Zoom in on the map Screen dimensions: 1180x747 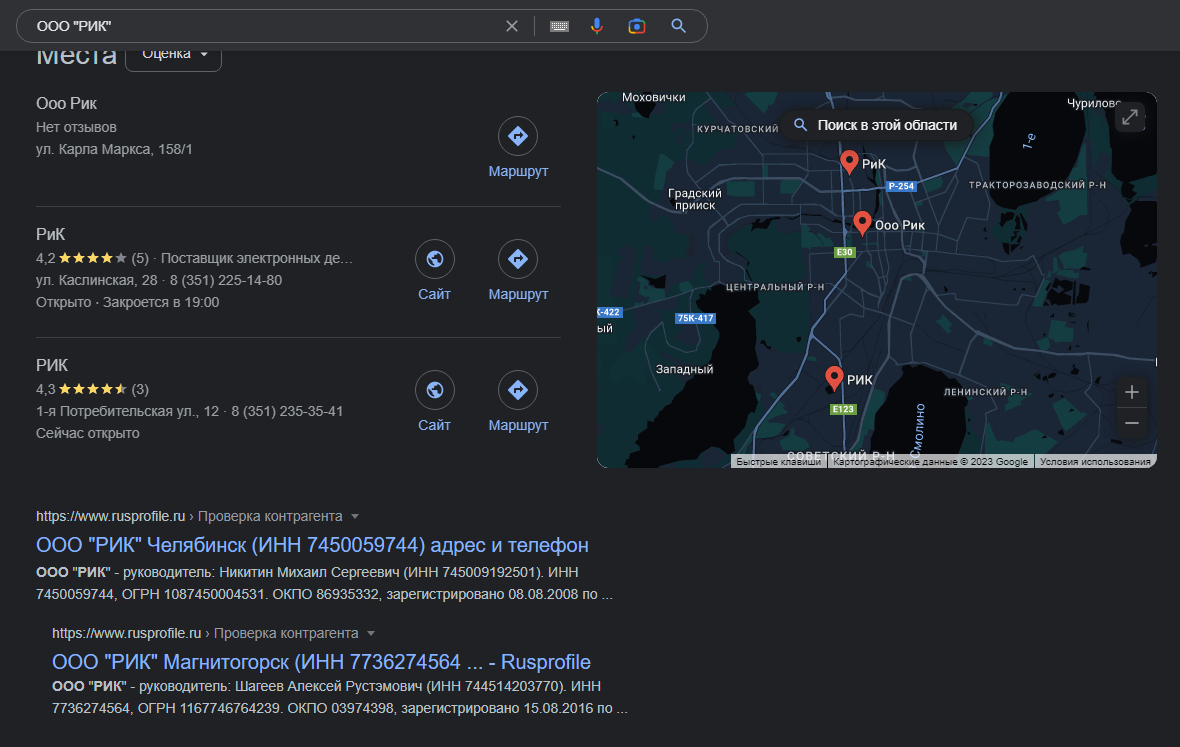(x=1132, y=392)
